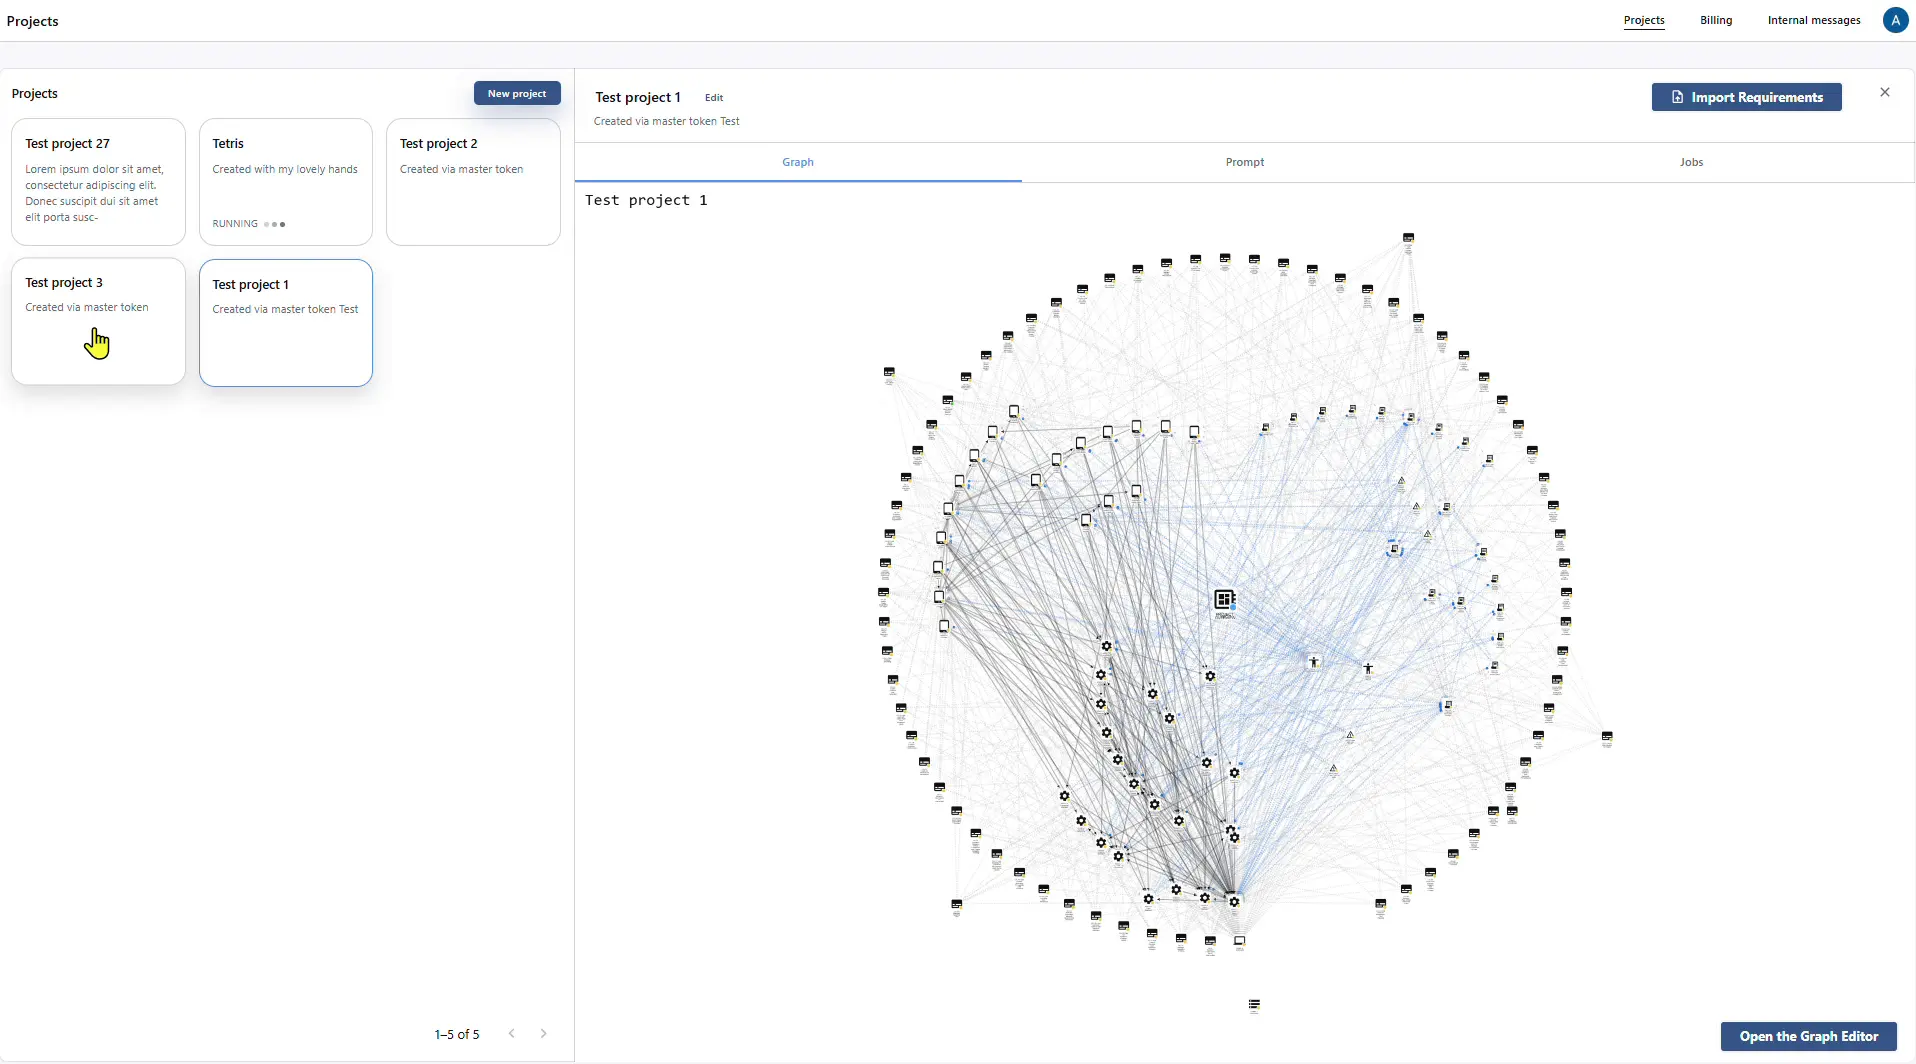The image size is (1916, 1064).
Task: Go to previous page of projects
Action: [x=512, y=1034]
